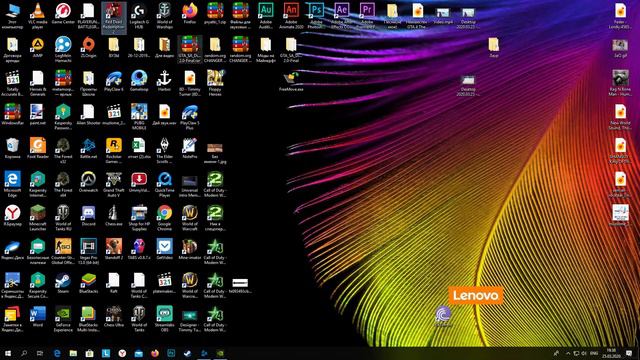Launch Overwatch shortcut
Image resolution: width=640 pixels, height=360 pixels.
(88, 182)
